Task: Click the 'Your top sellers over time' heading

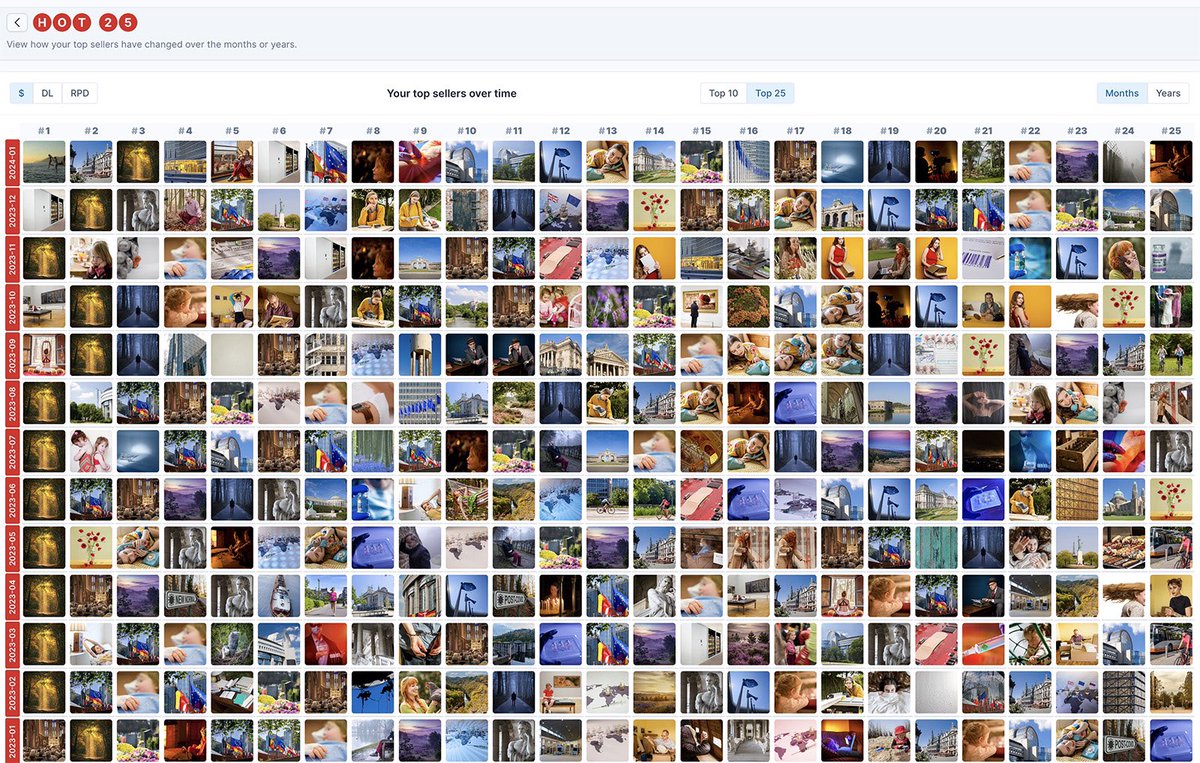Action: point(452,93)
